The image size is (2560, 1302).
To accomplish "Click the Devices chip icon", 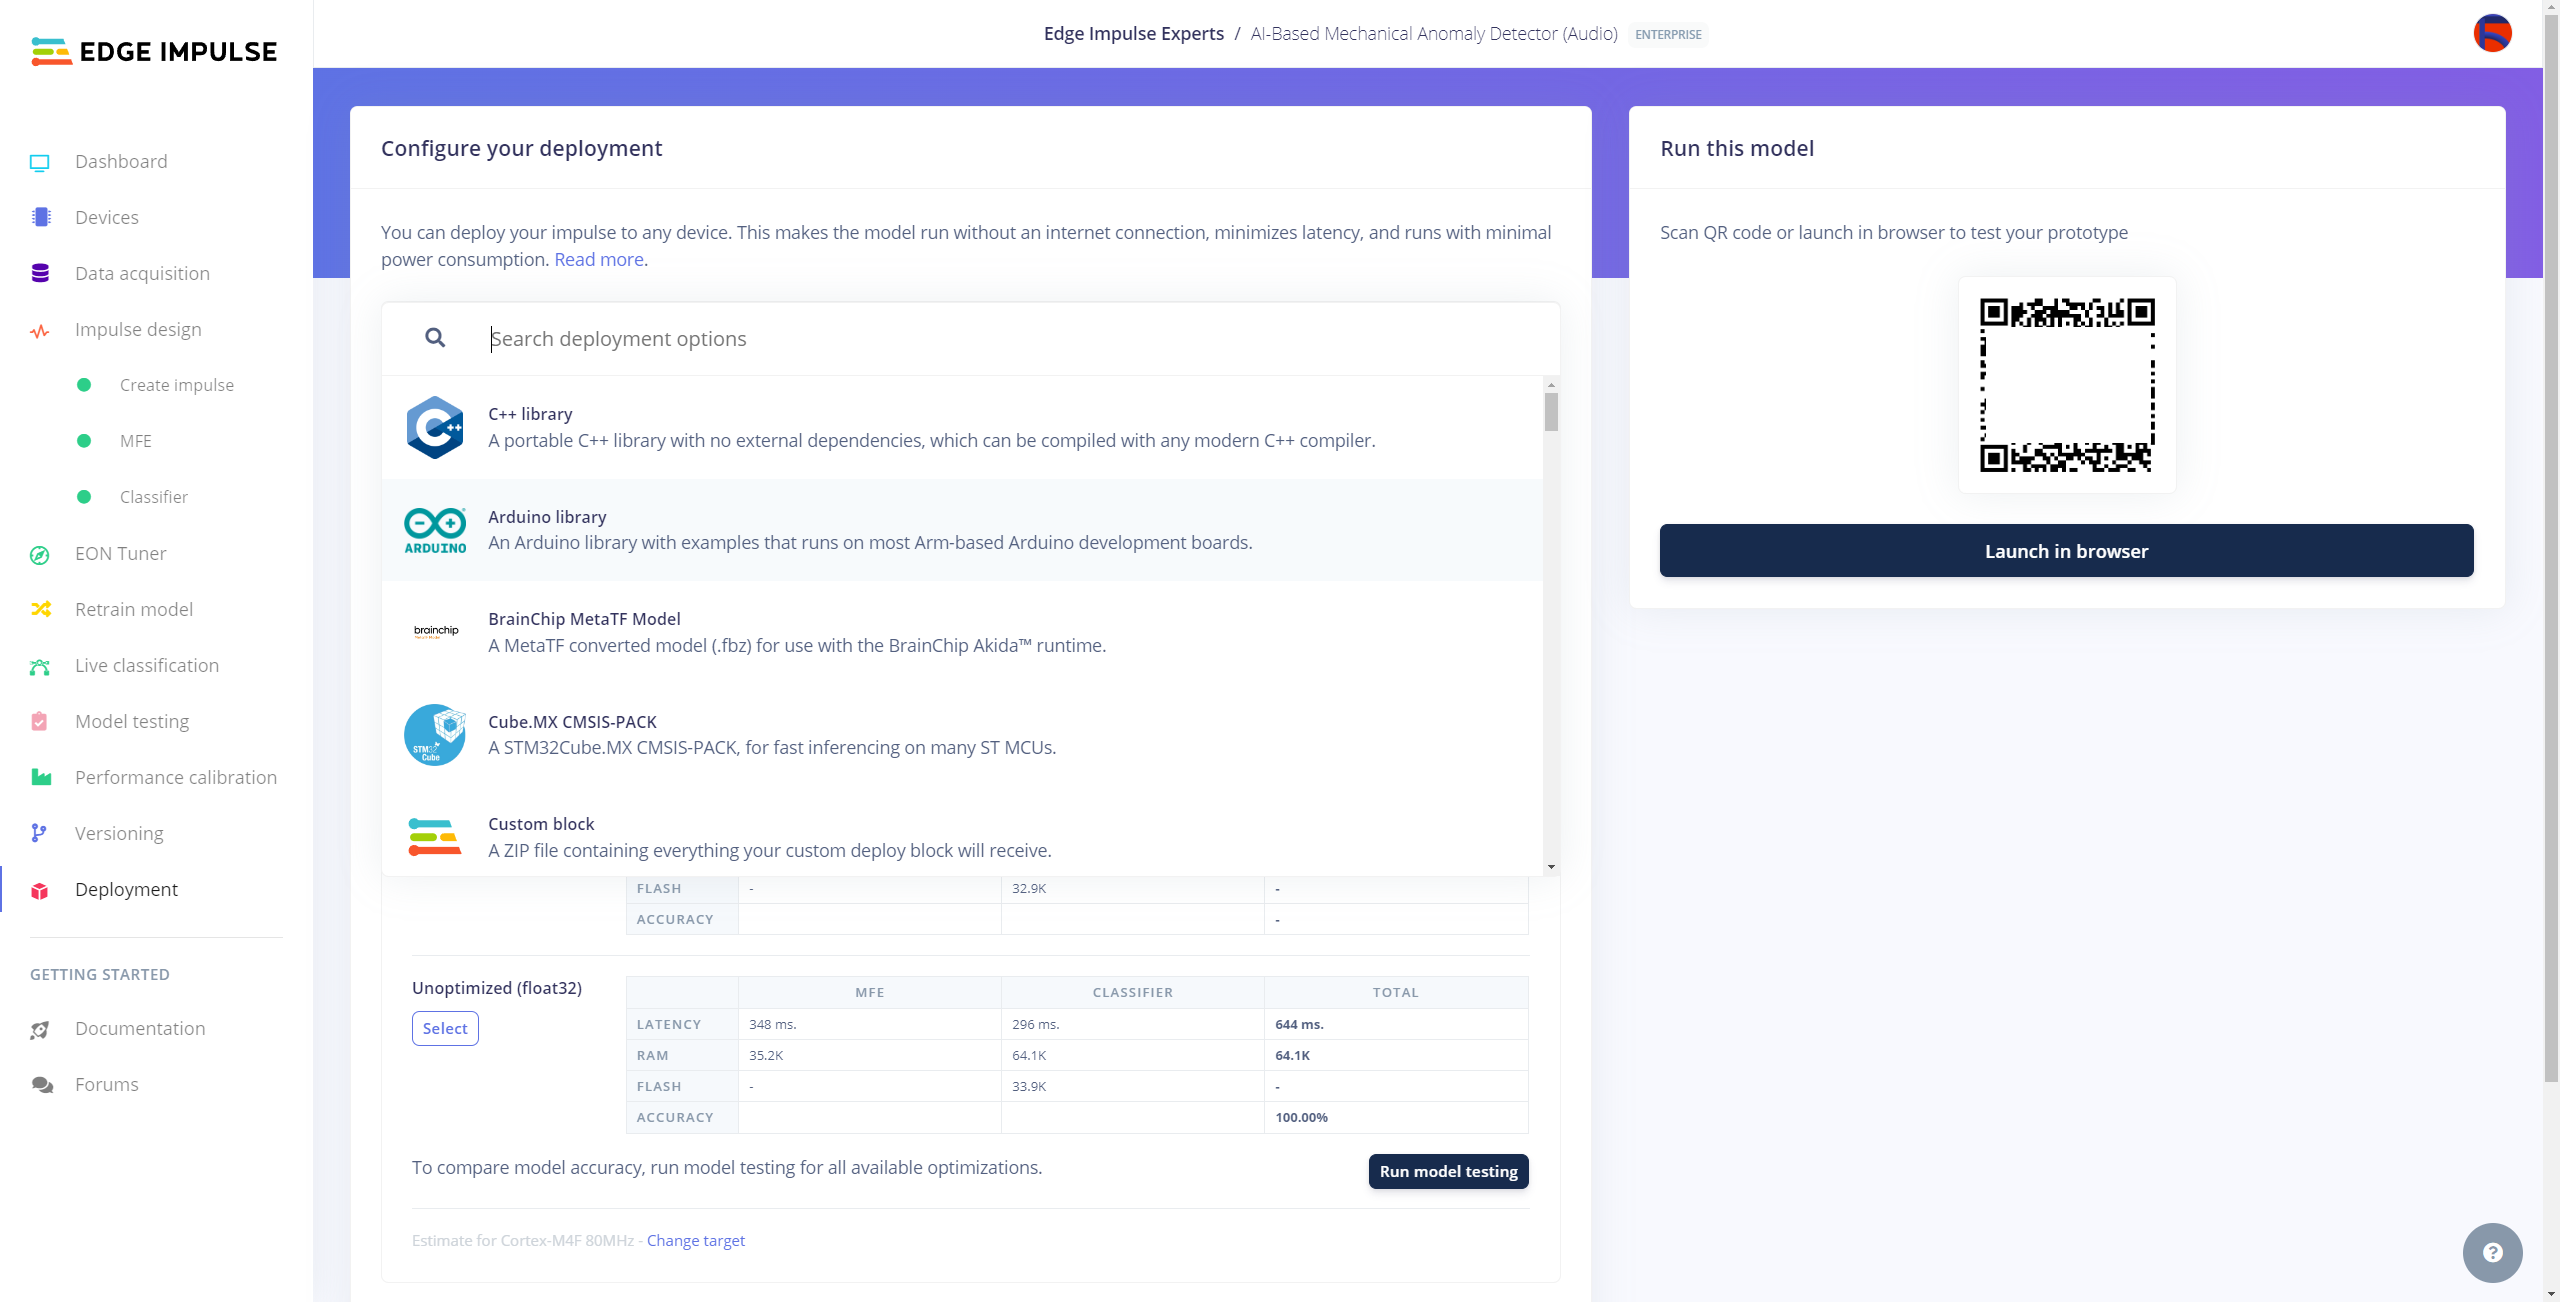I will pos(41,217).
